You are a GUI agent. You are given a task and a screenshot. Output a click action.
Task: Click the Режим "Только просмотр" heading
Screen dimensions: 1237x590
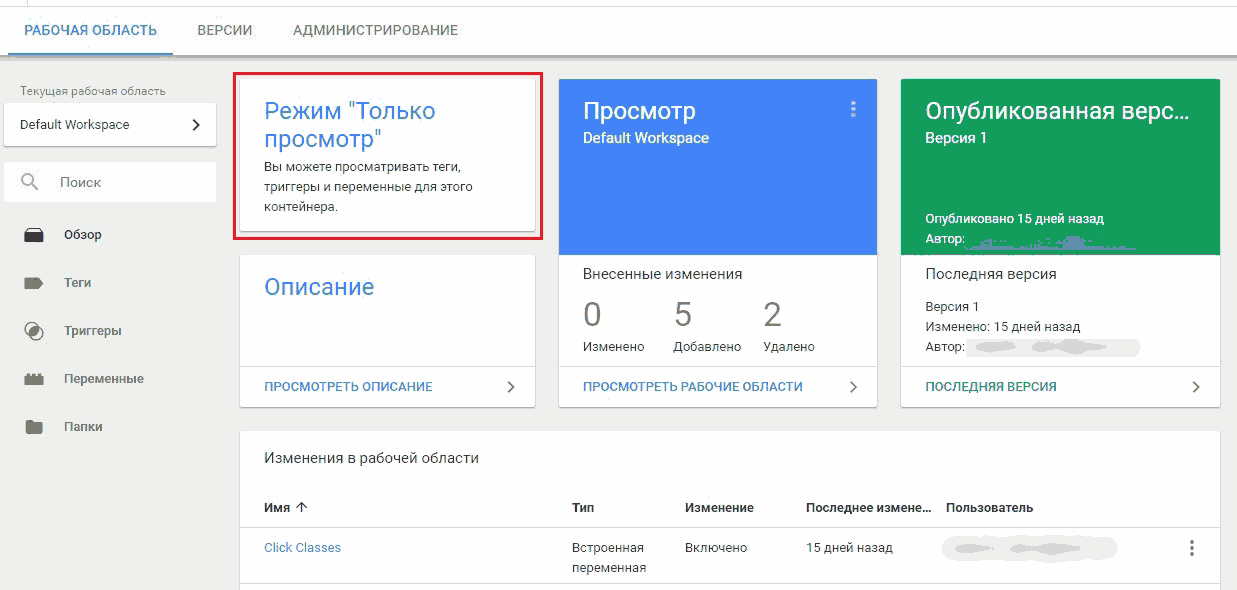tap(350, 125)
